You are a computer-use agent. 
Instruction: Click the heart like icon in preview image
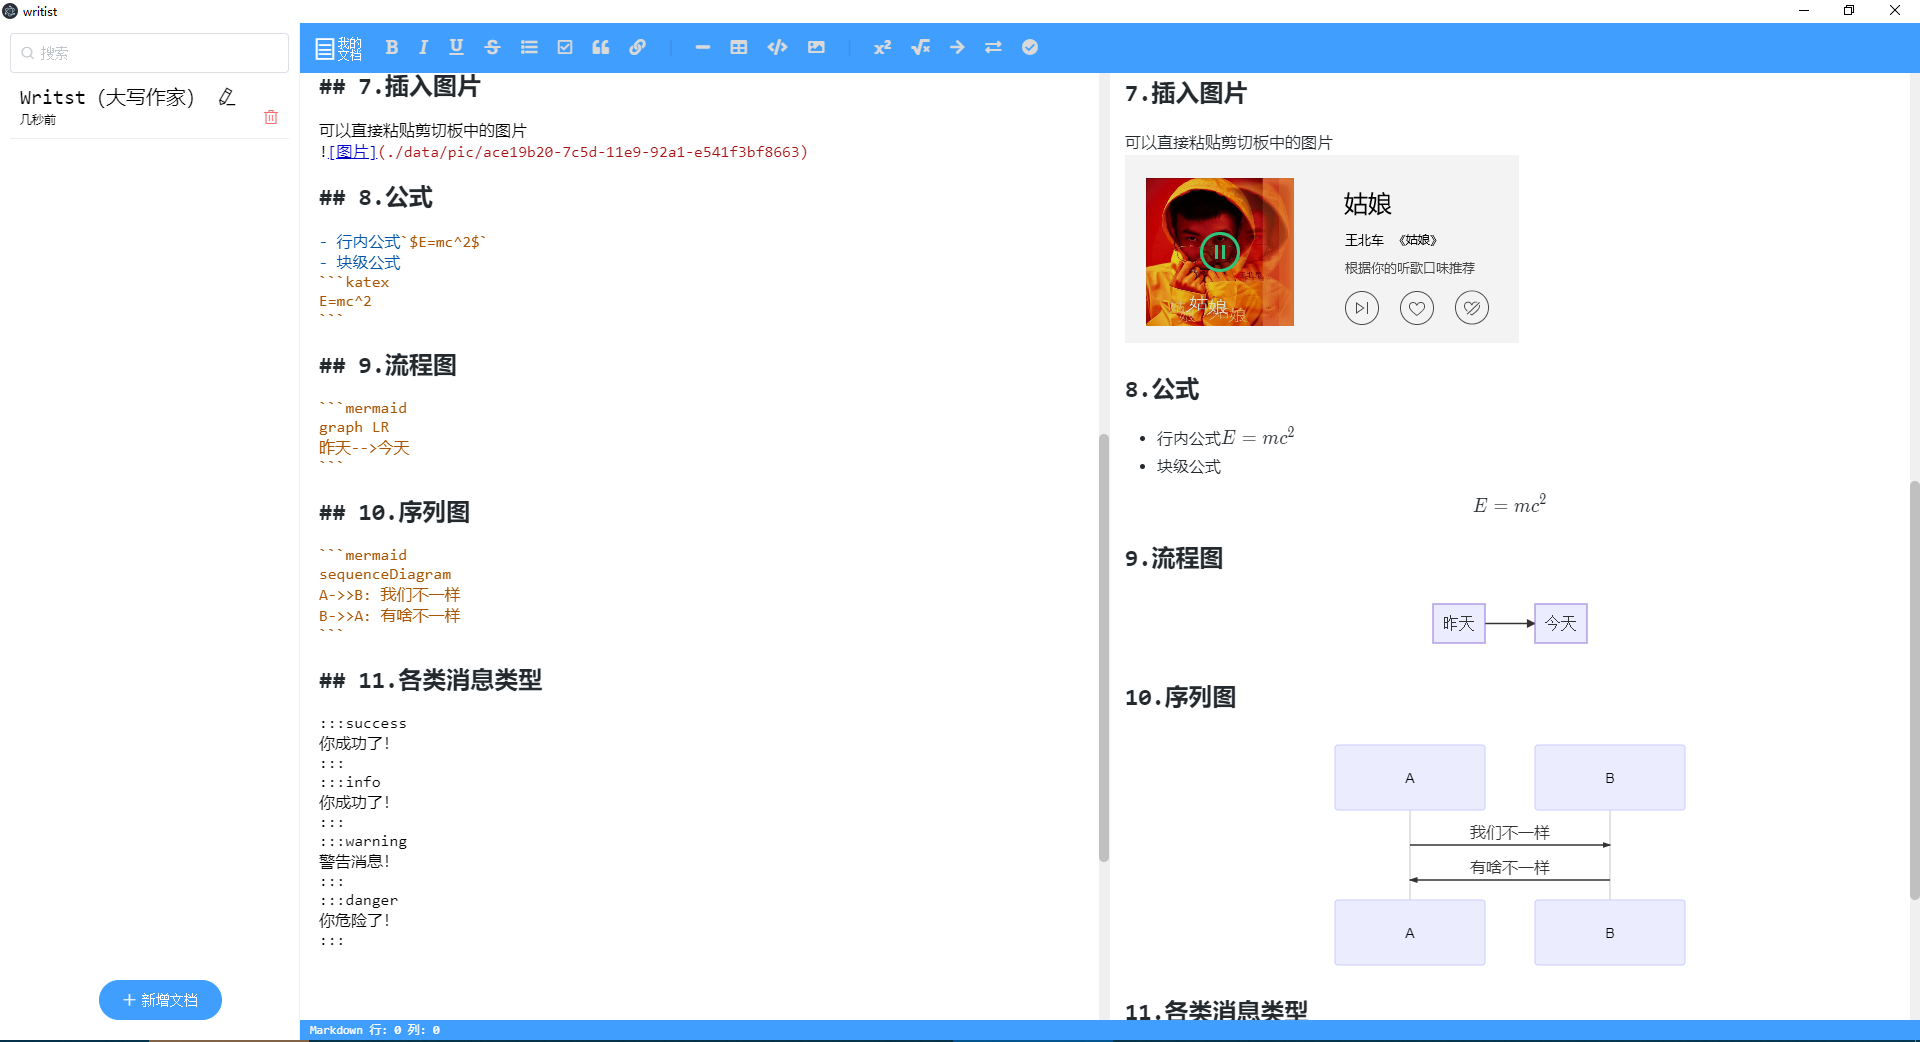click(1416, 308)
